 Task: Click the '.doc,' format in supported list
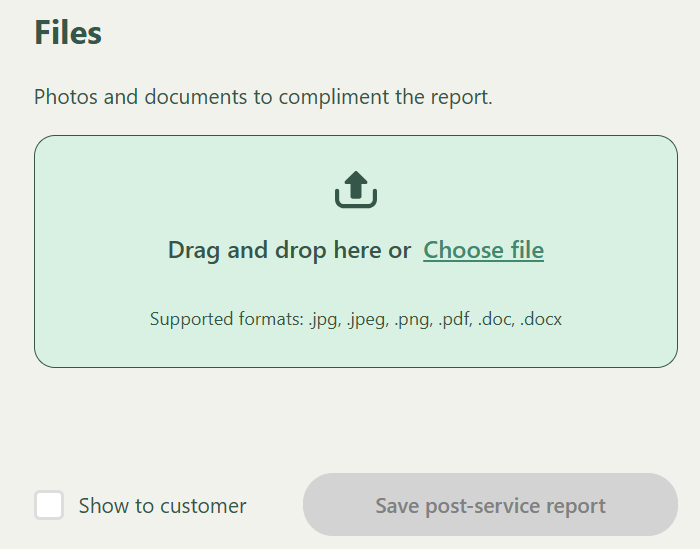point(496,319)
